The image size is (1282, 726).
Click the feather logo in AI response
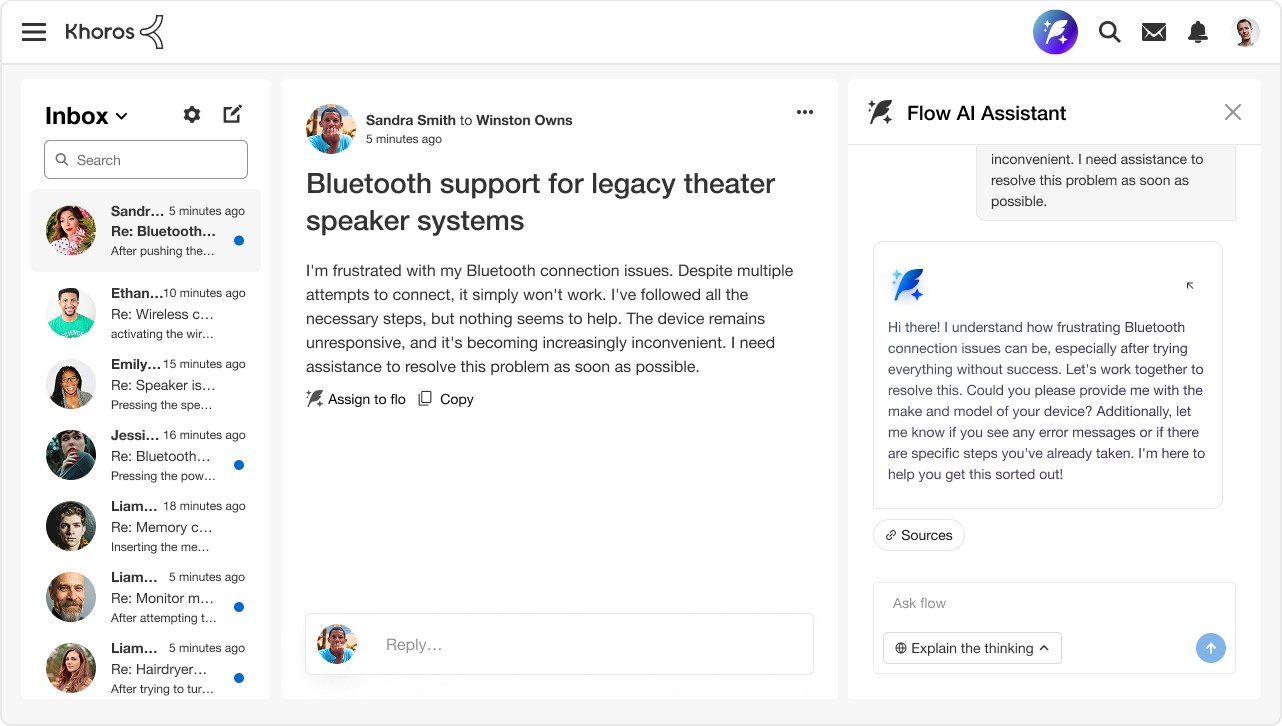907,286
